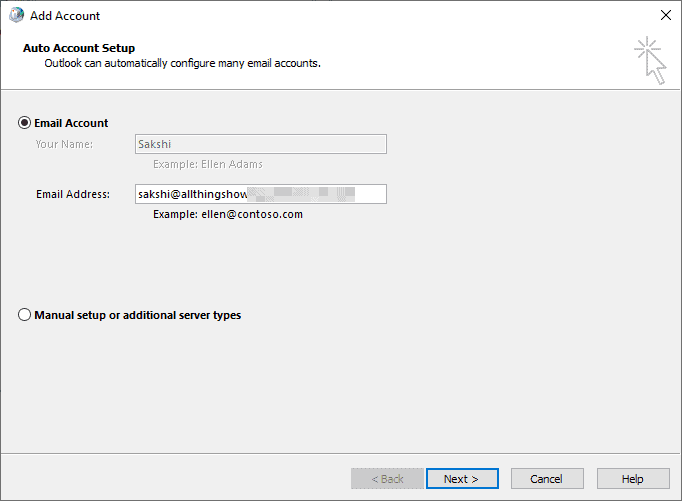
Task: Open Help for account setup
Action: [x=633, y=479]
